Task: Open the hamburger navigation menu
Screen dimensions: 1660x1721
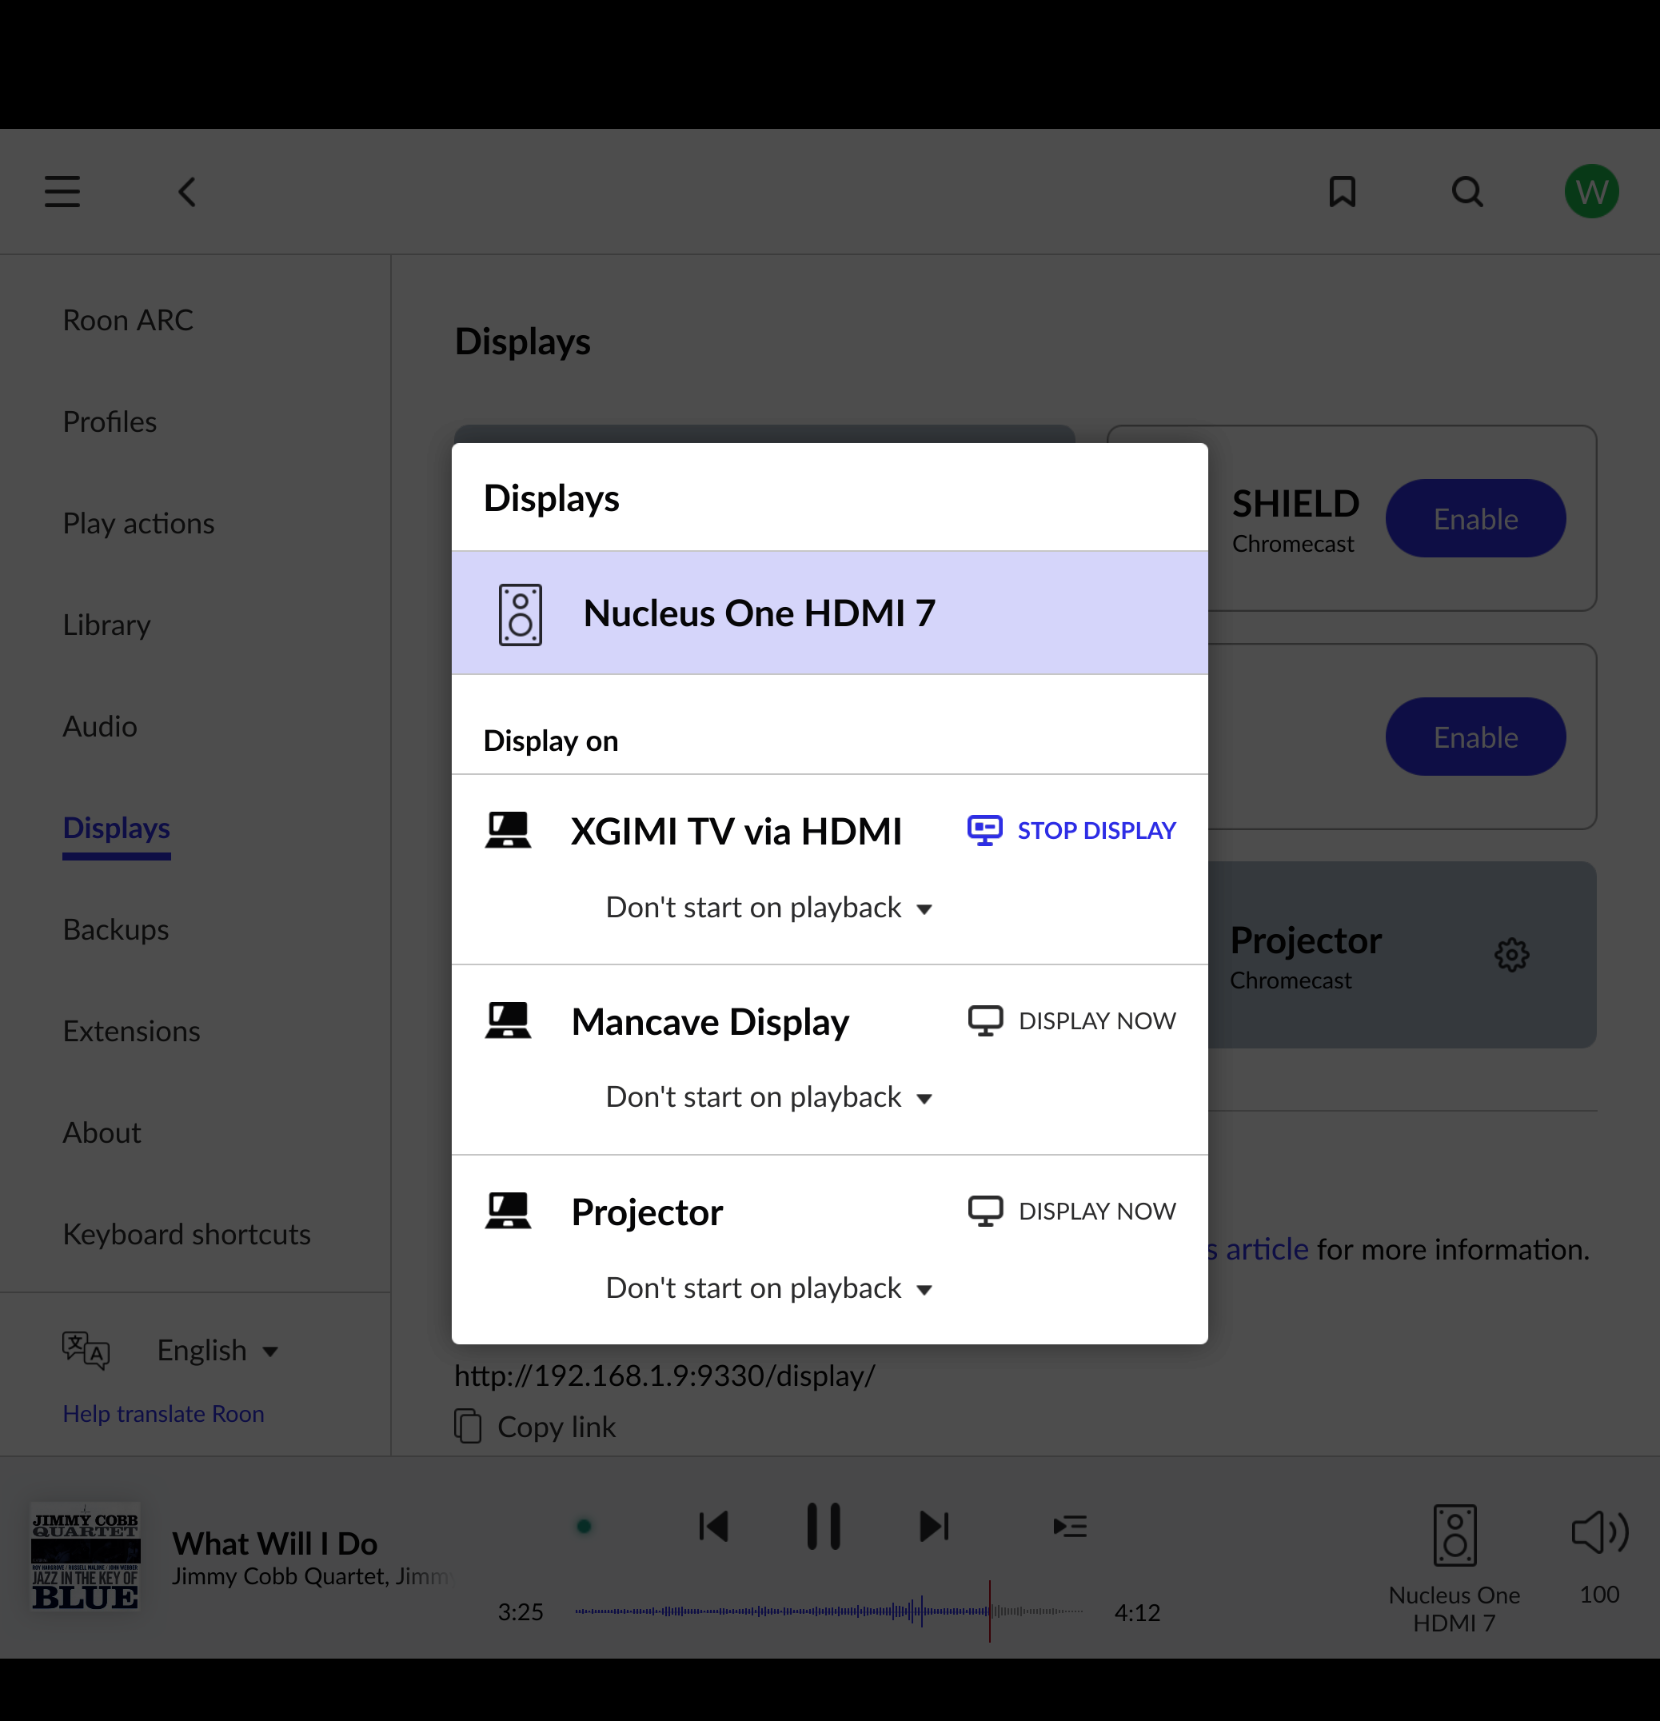Action: point(62,191)
